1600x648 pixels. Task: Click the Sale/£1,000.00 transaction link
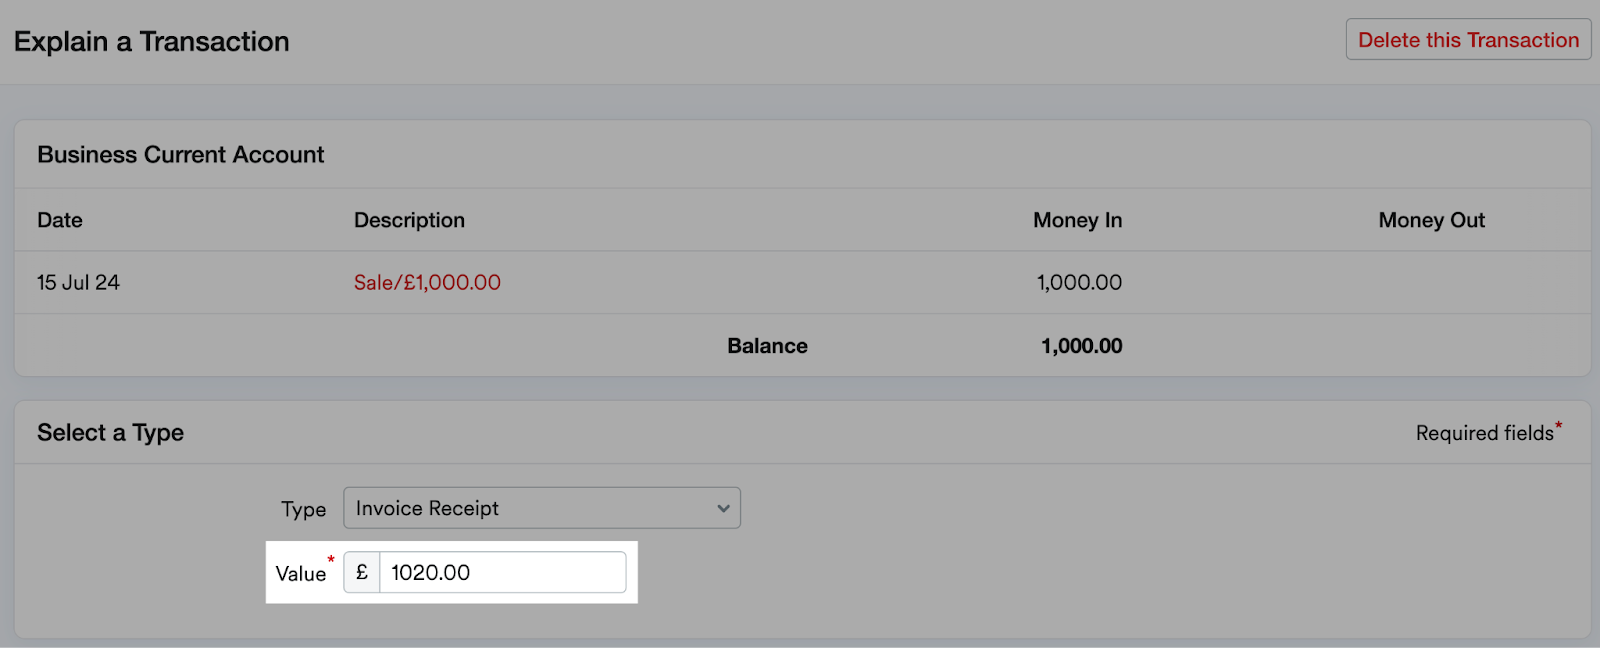(x=426, y=282)
